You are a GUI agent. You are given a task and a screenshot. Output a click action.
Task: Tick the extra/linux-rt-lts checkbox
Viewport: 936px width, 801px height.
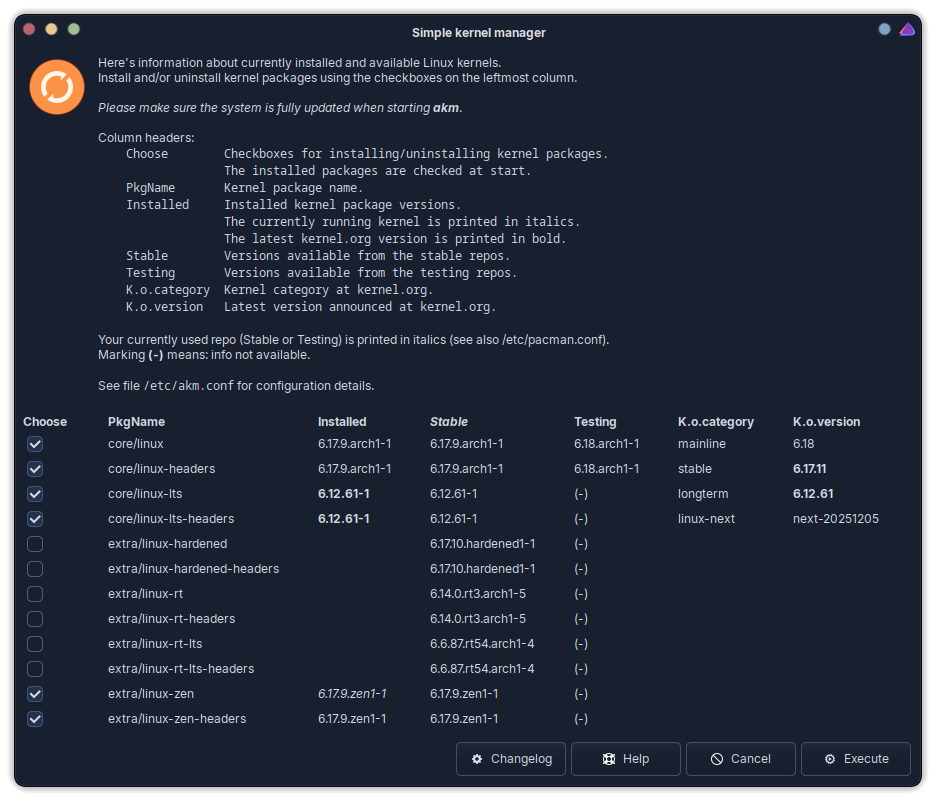[35, 644]
